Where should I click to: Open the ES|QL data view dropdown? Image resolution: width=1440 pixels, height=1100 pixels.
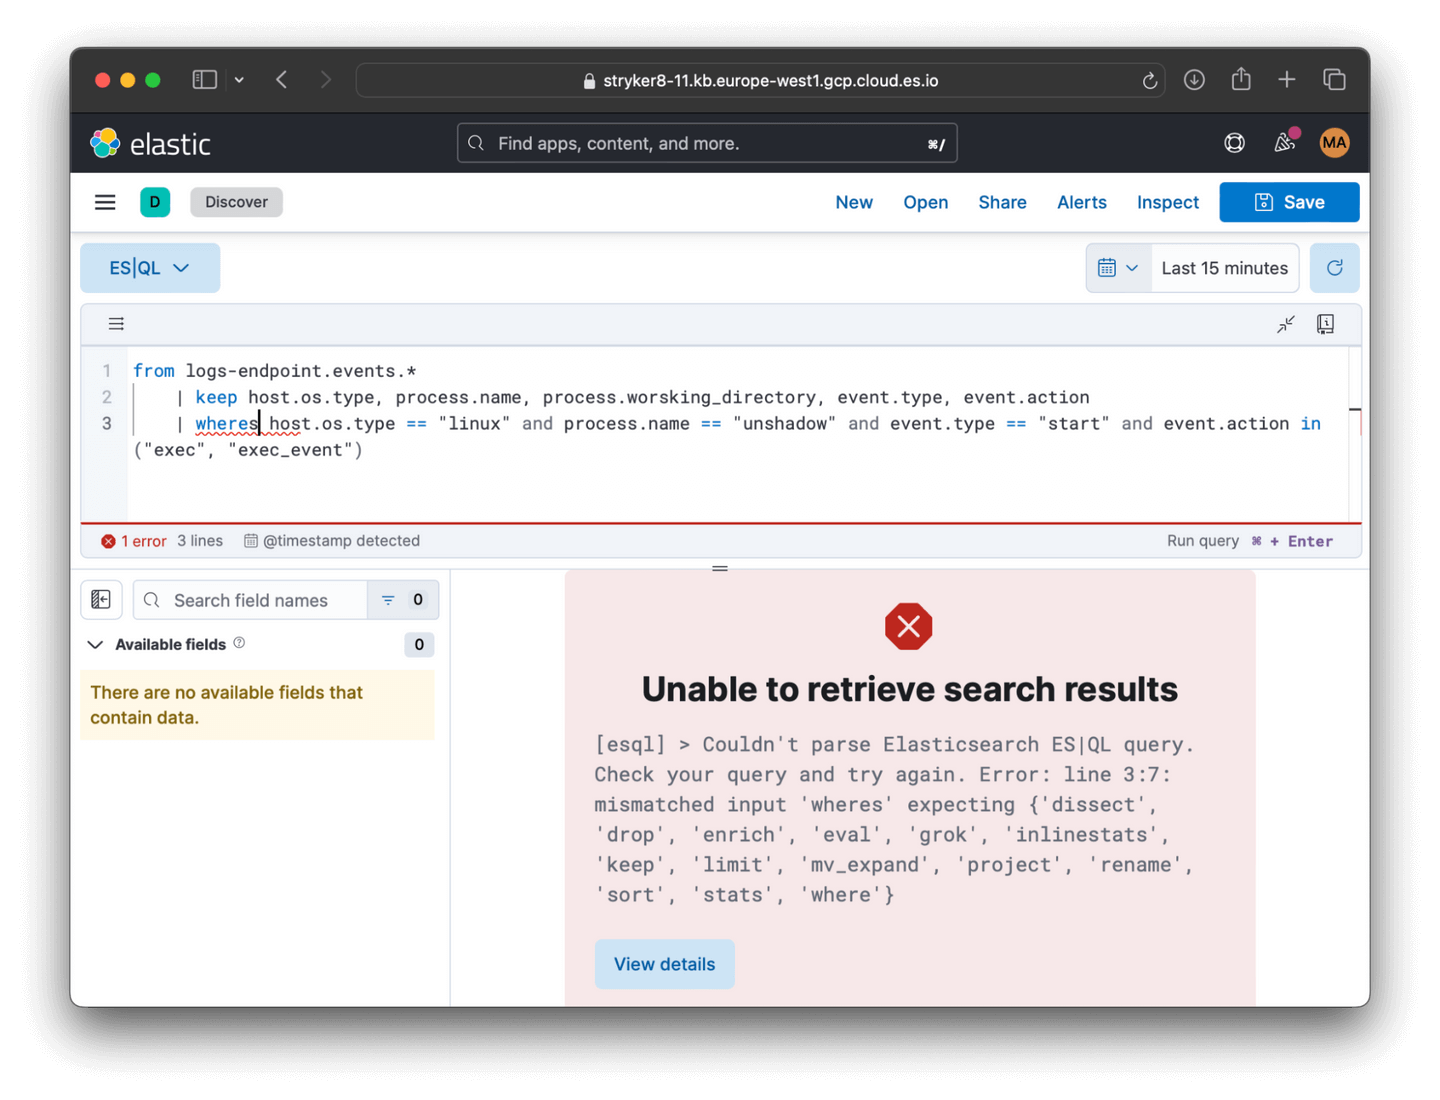pyautogui.click(x=150, y=268)
